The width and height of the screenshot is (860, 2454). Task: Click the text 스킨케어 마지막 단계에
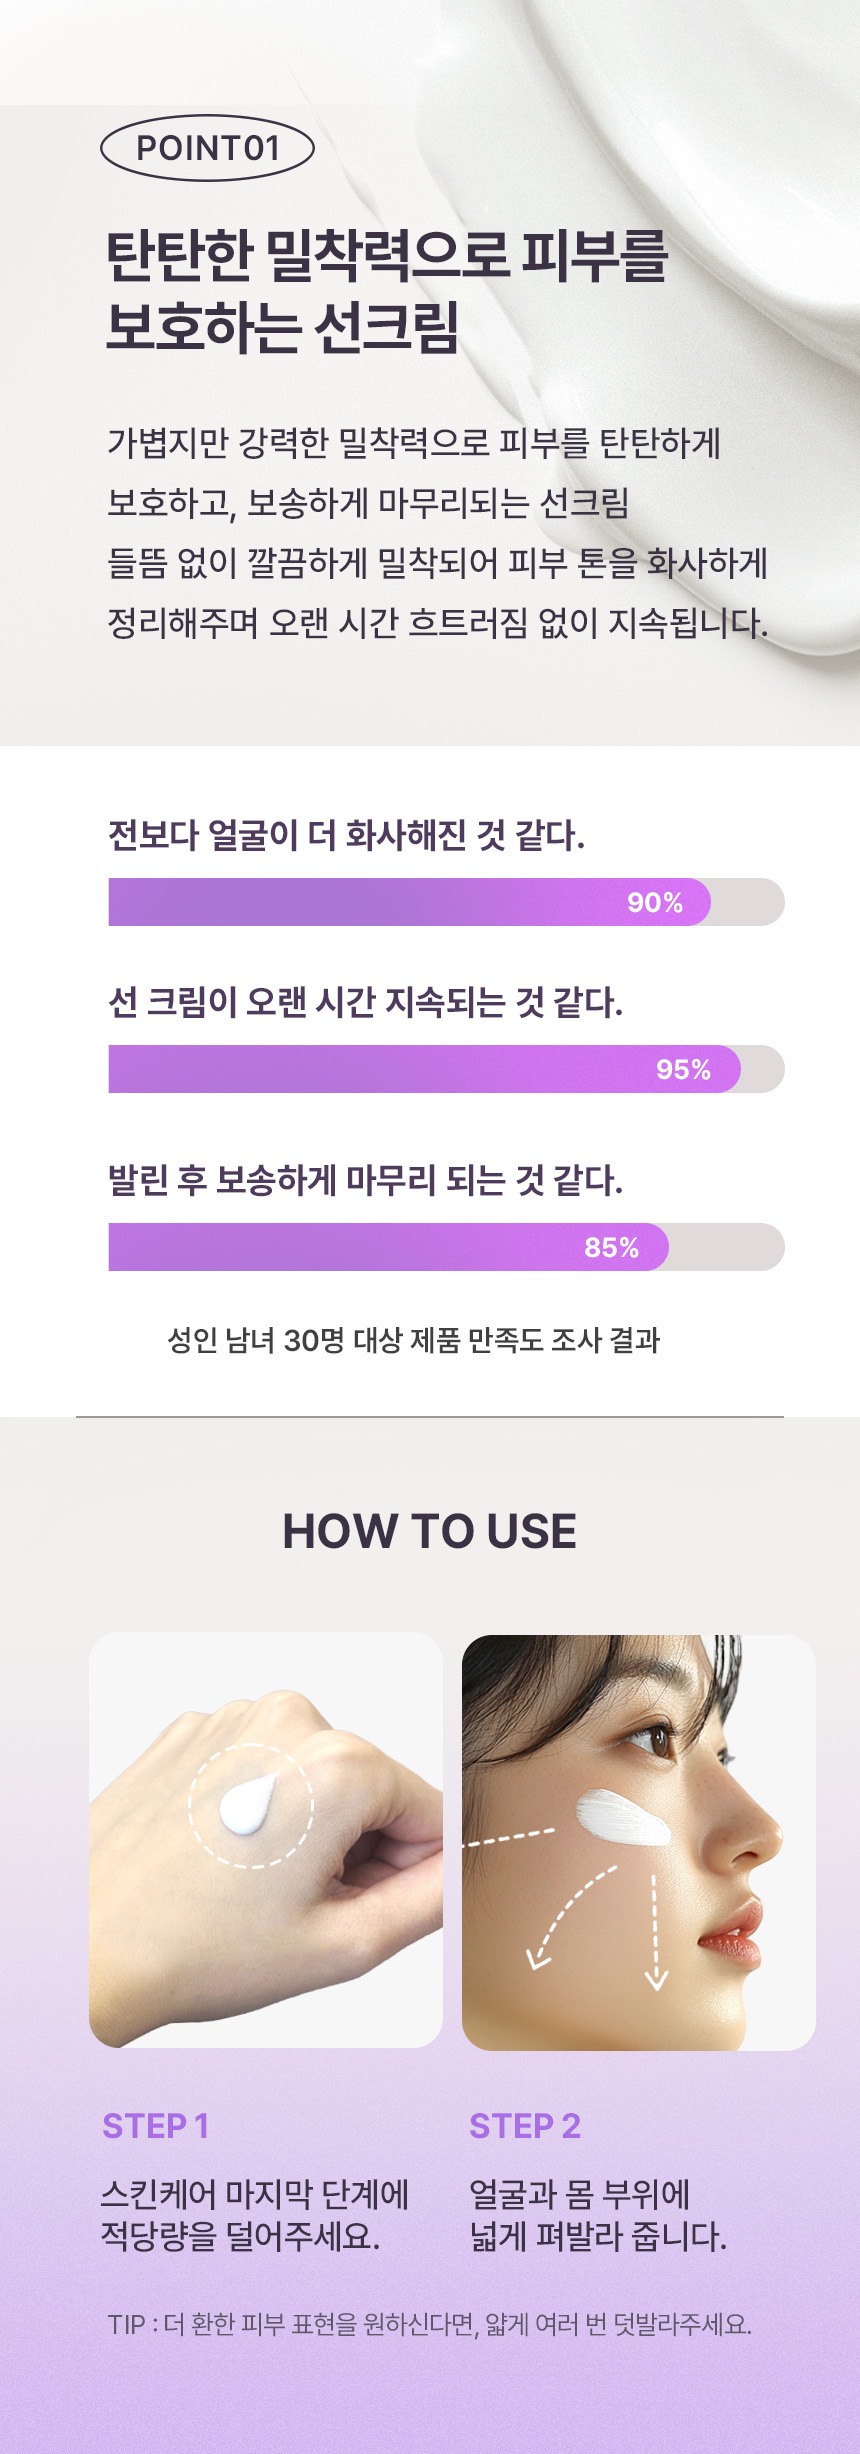[254, 2194]
